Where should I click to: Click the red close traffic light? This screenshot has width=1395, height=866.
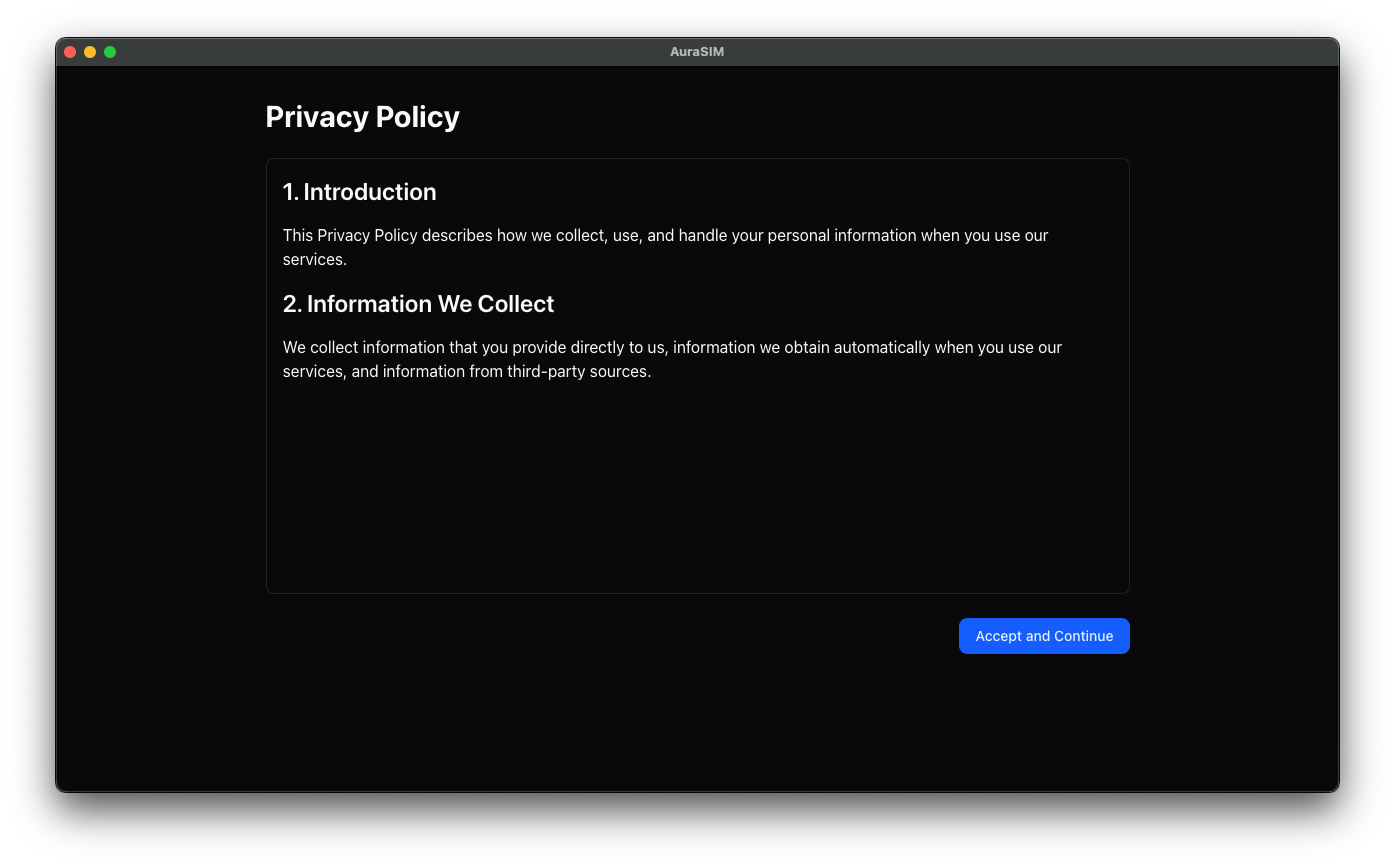pyautogui.click(x=70, y=51)
